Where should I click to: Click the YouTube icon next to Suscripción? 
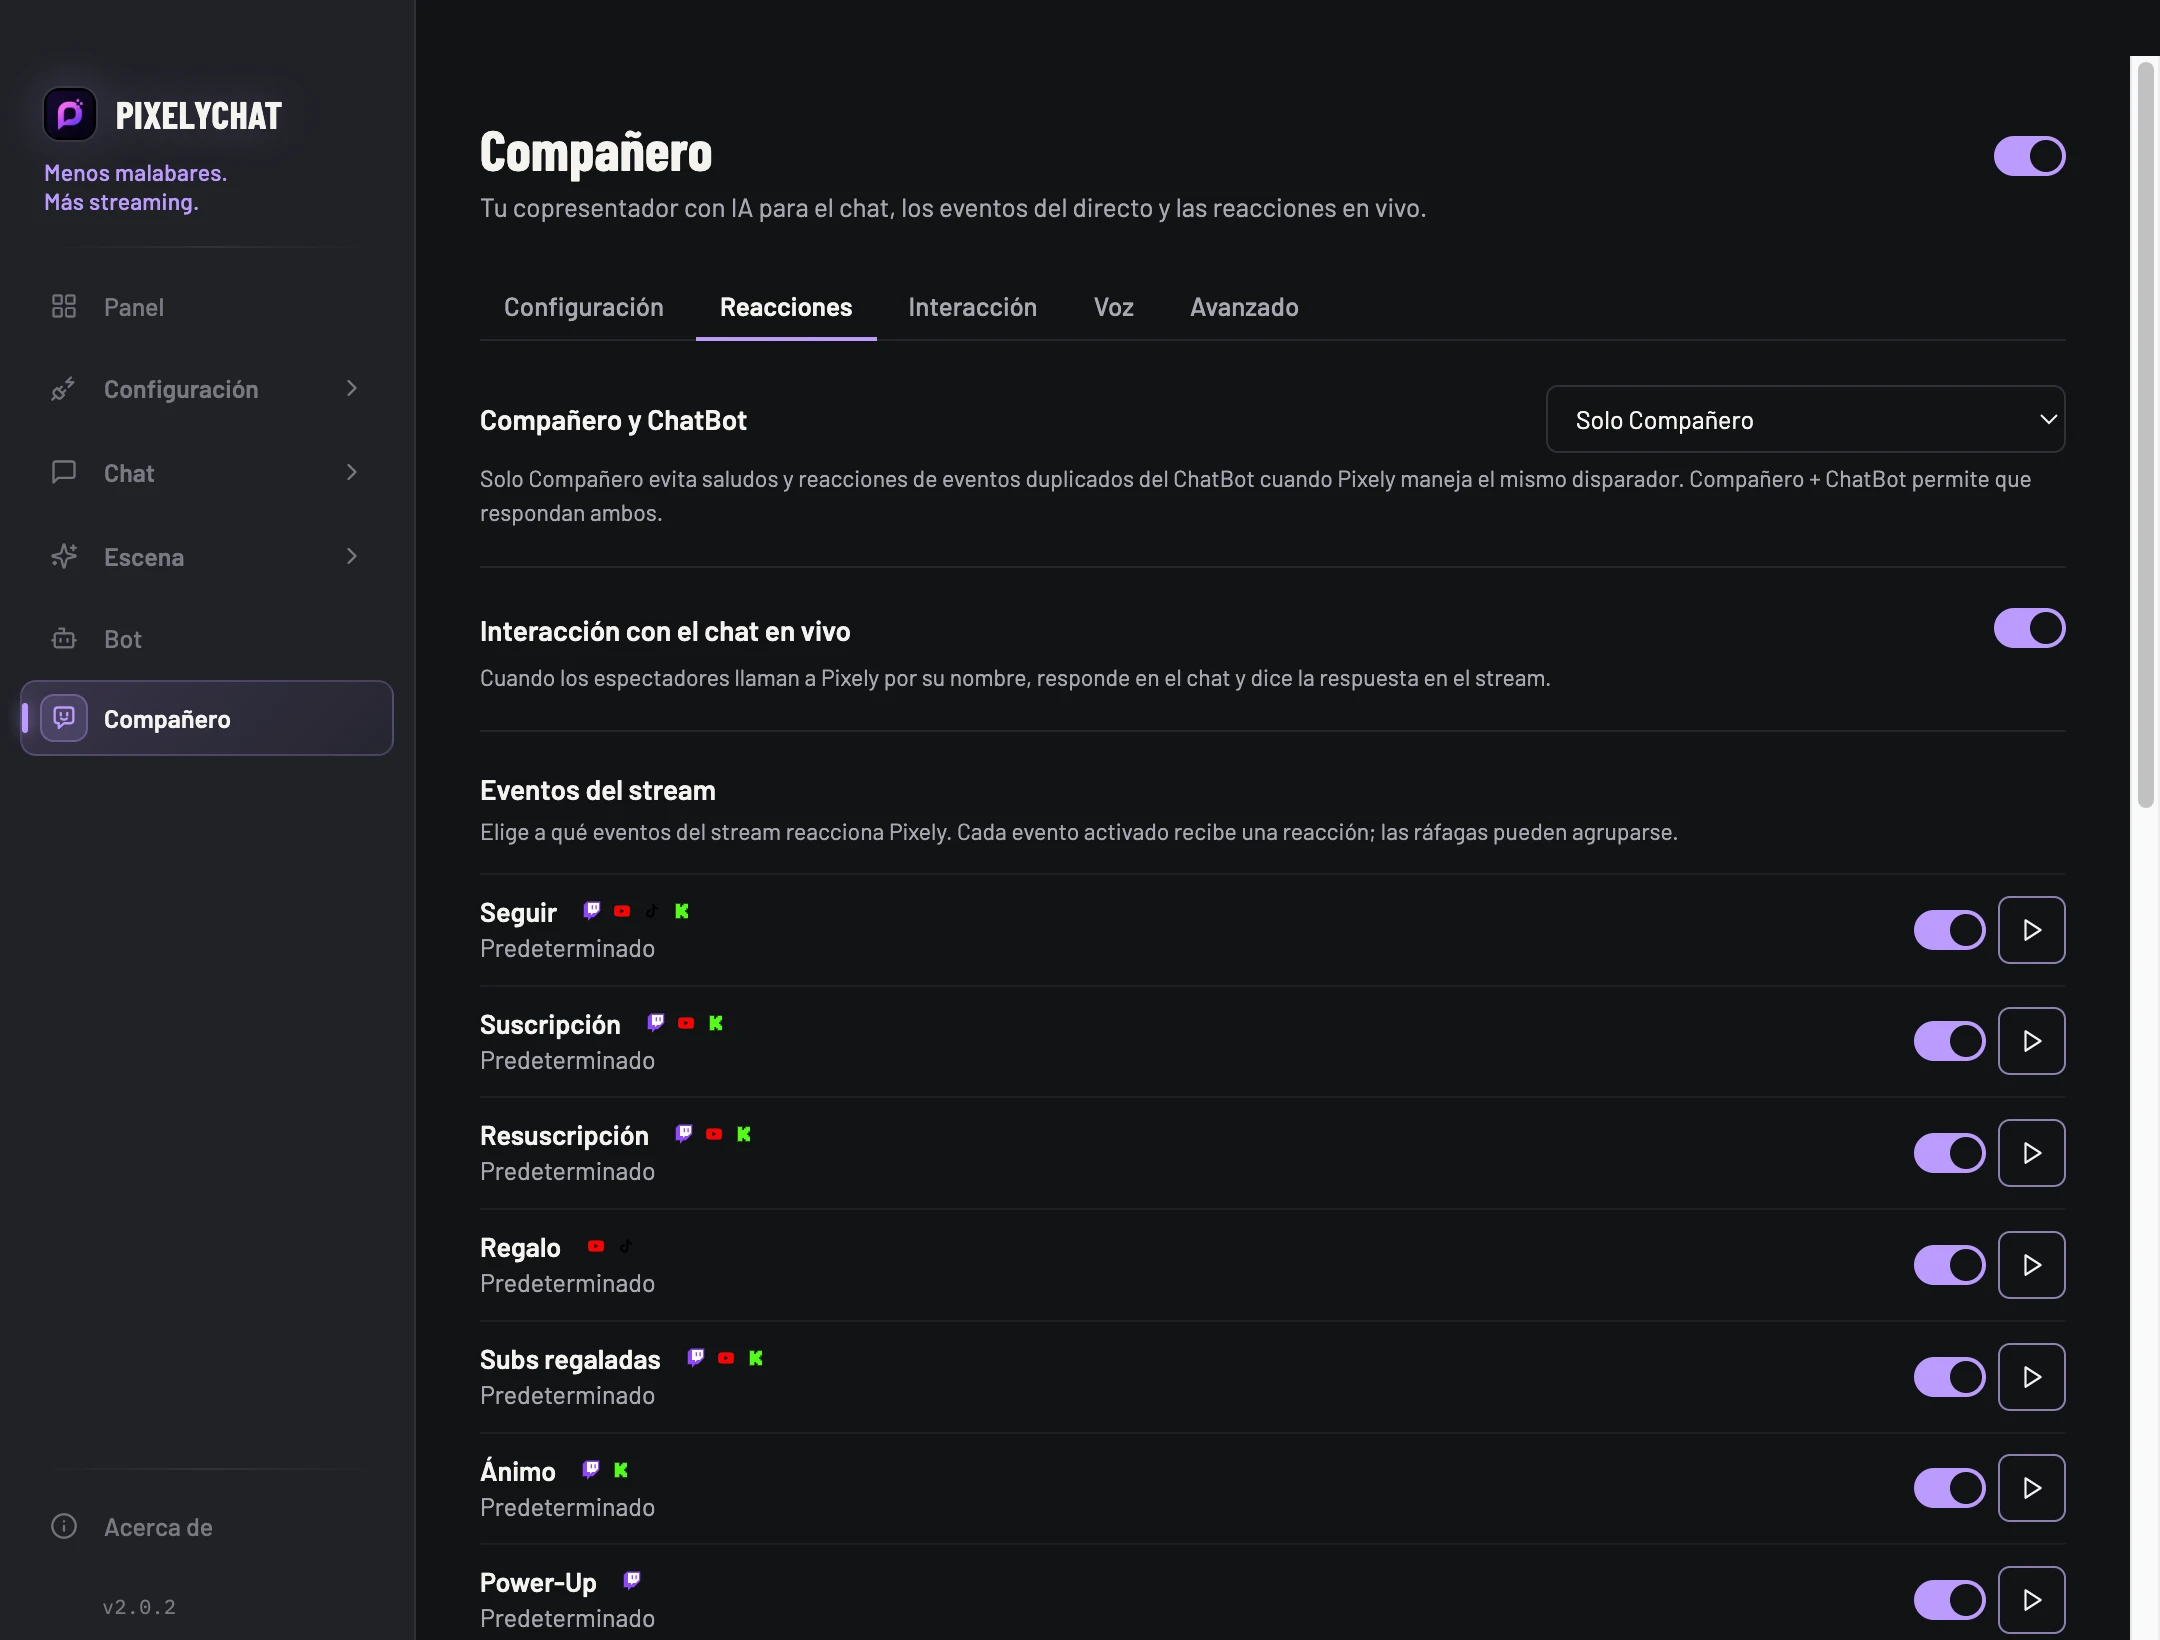(x=686, y=1023)
